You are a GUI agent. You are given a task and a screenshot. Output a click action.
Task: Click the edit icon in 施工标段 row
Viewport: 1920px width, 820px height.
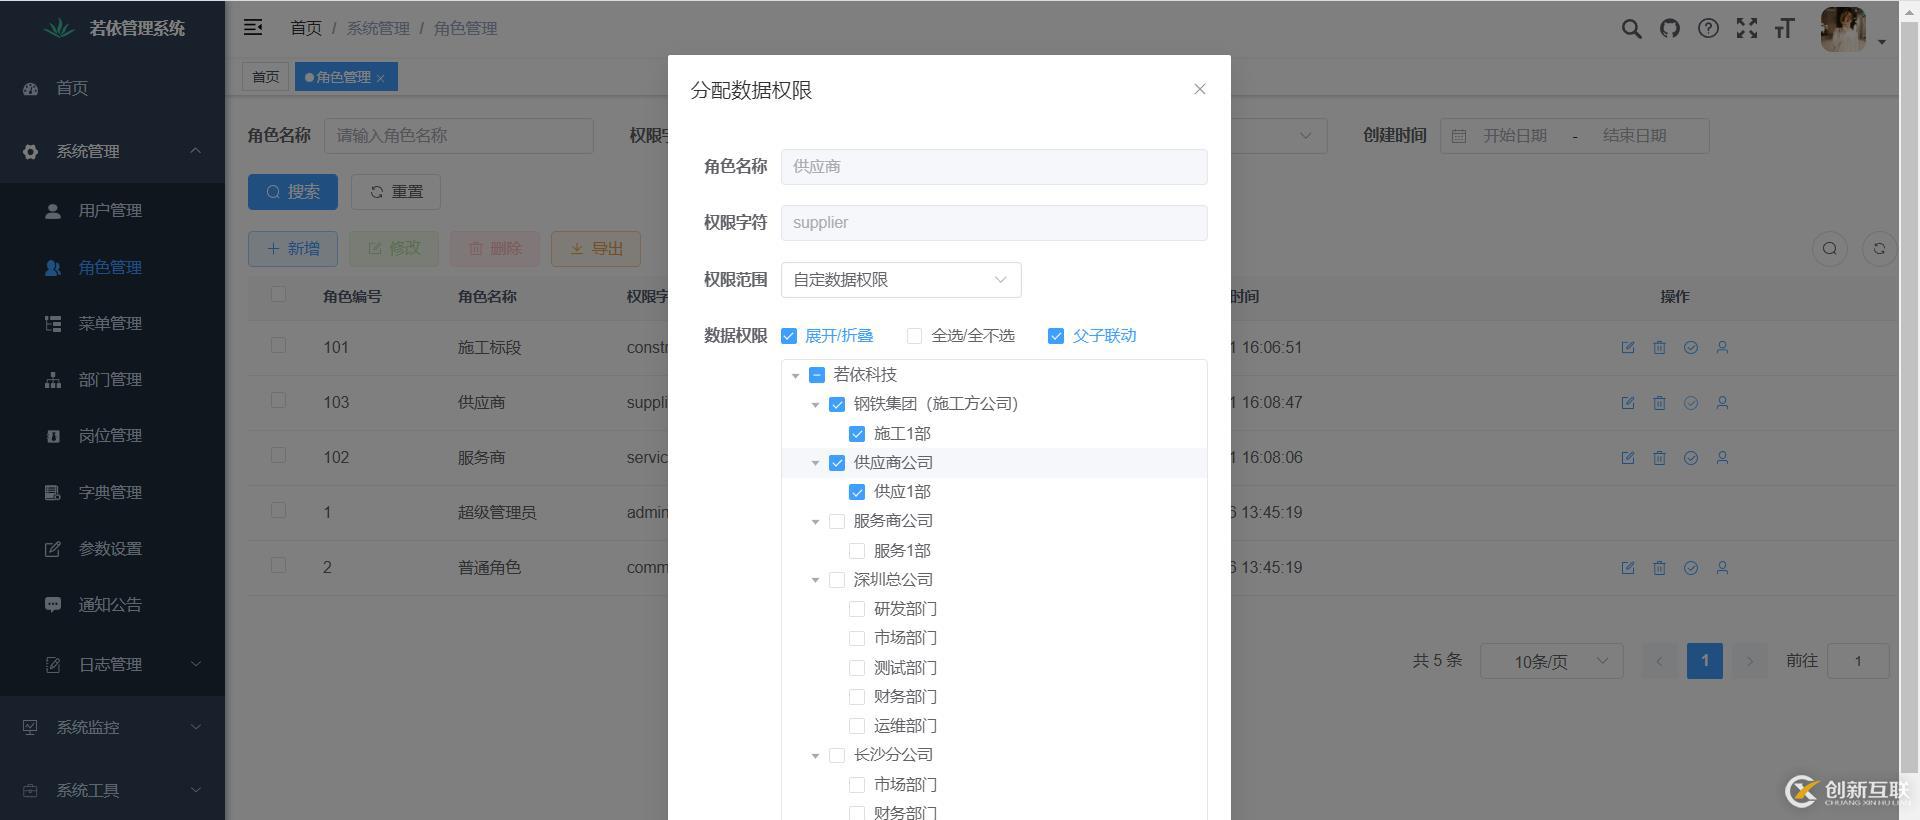(x=1628, y=347)
